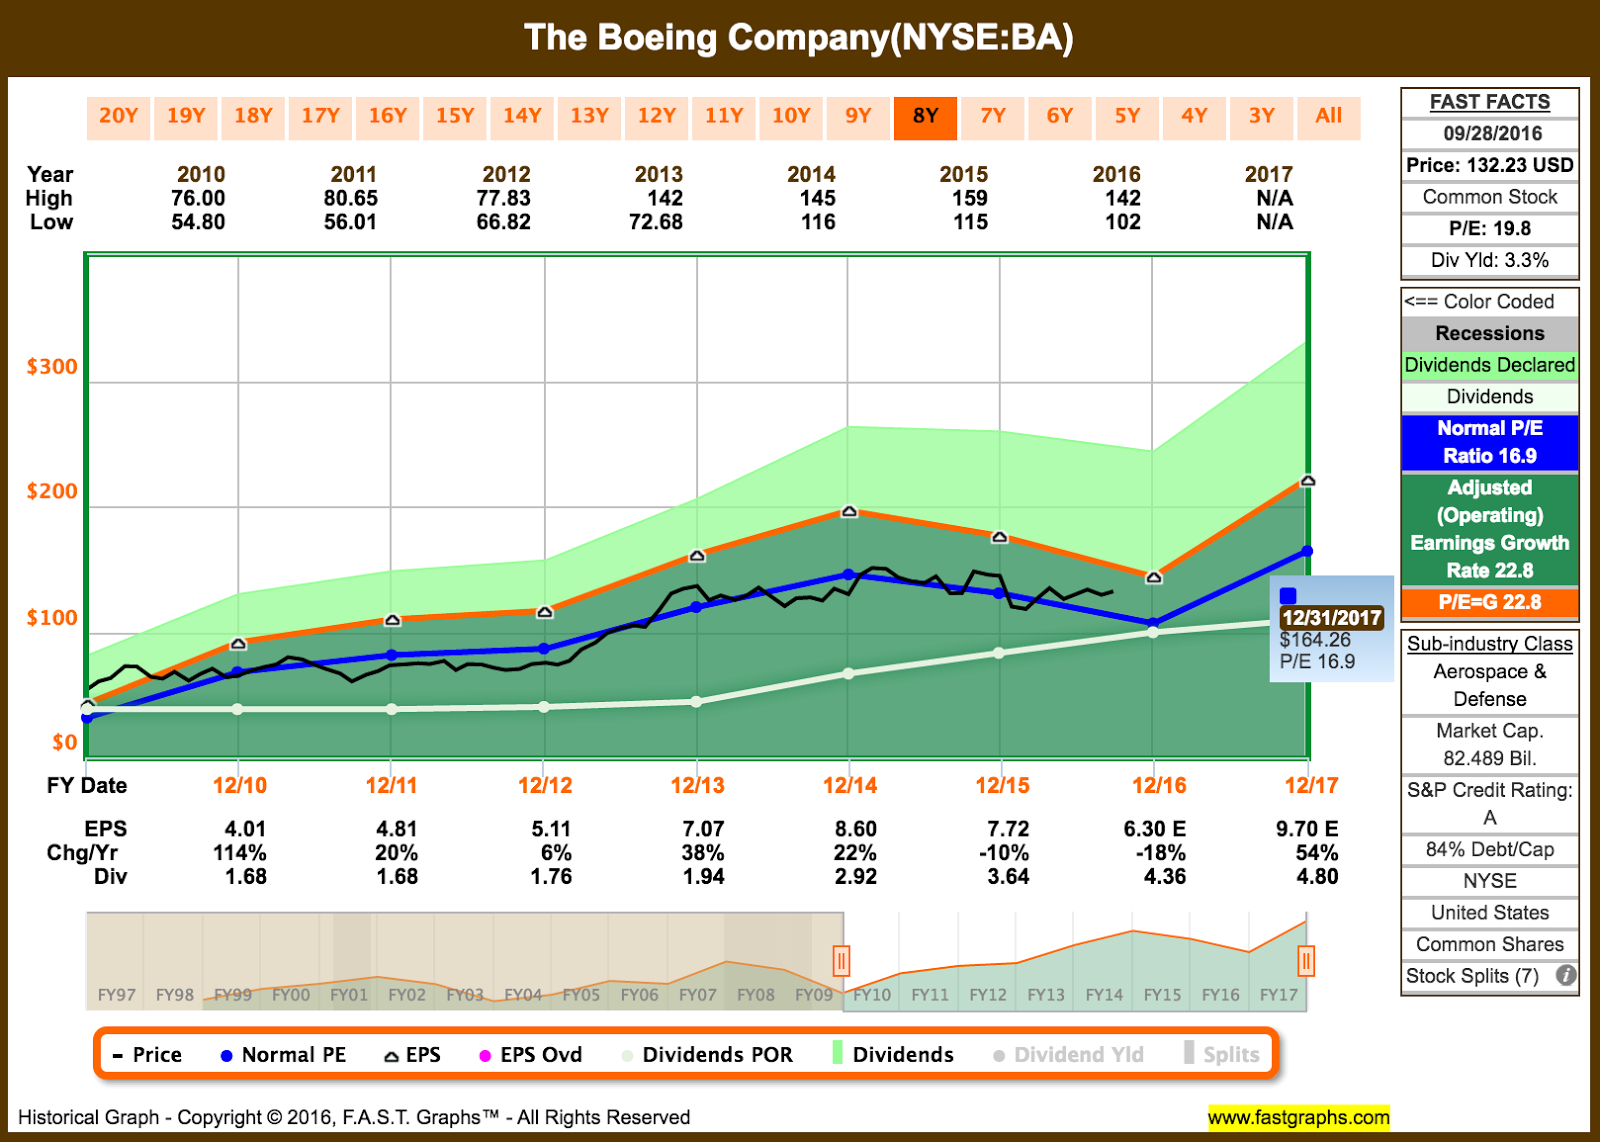Click the Normal PE point at 12/14
The image size is (1600, 1142).
pos(849,575)
